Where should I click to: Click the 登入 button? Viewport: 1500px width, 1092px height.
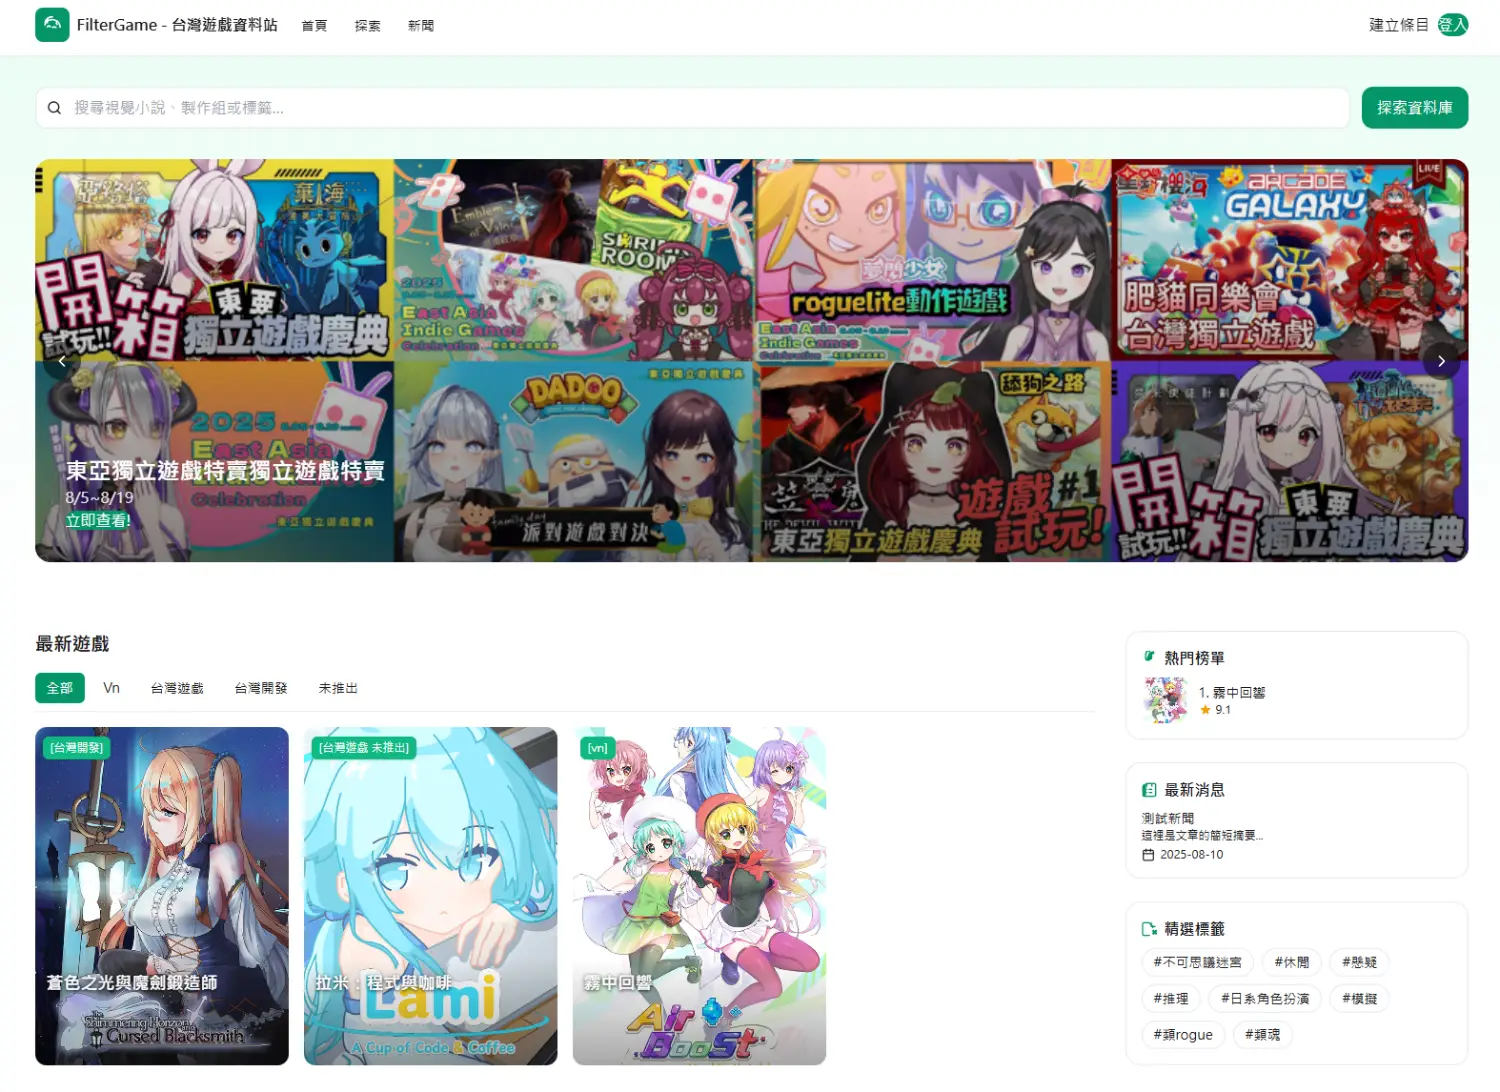click(1452, 25)
